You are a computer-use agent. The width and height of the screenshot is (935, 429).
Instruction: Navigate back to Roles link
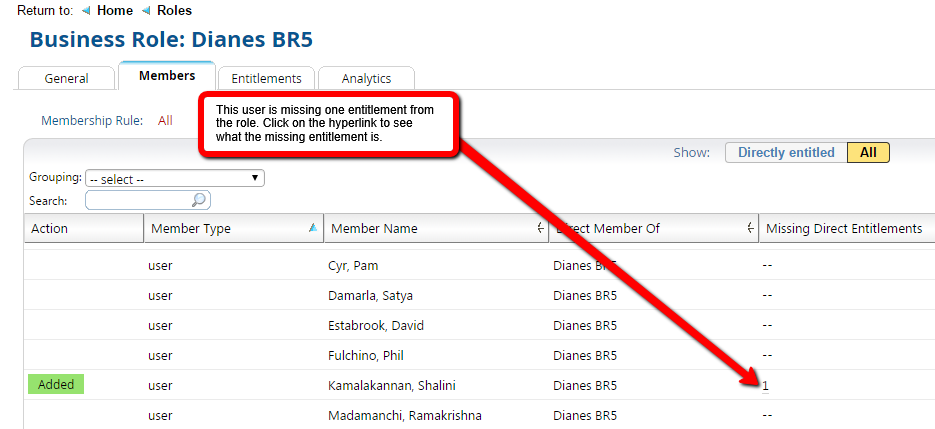(x=174, y=11)
